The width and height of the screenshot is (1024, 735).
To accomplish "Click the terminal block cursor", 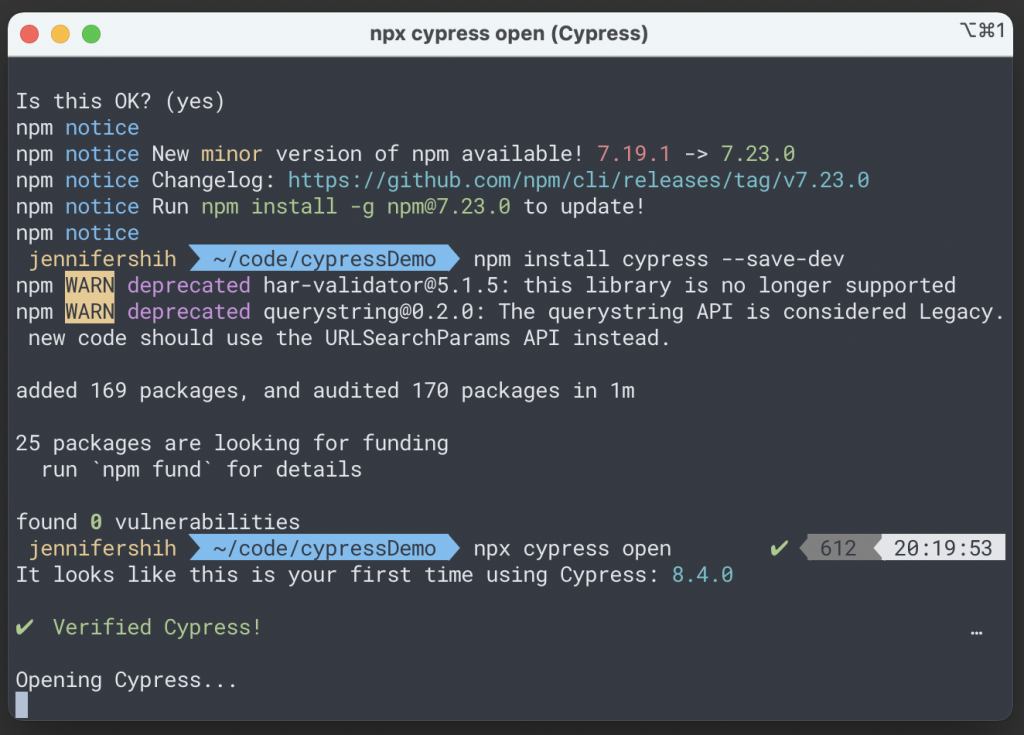I will (22, 705).
